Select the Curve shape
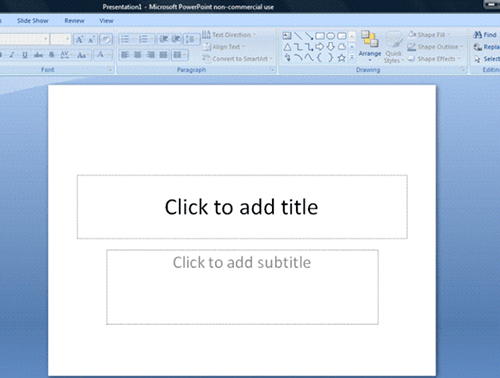The height and width of the screenshot is (378, 500). 309,58
